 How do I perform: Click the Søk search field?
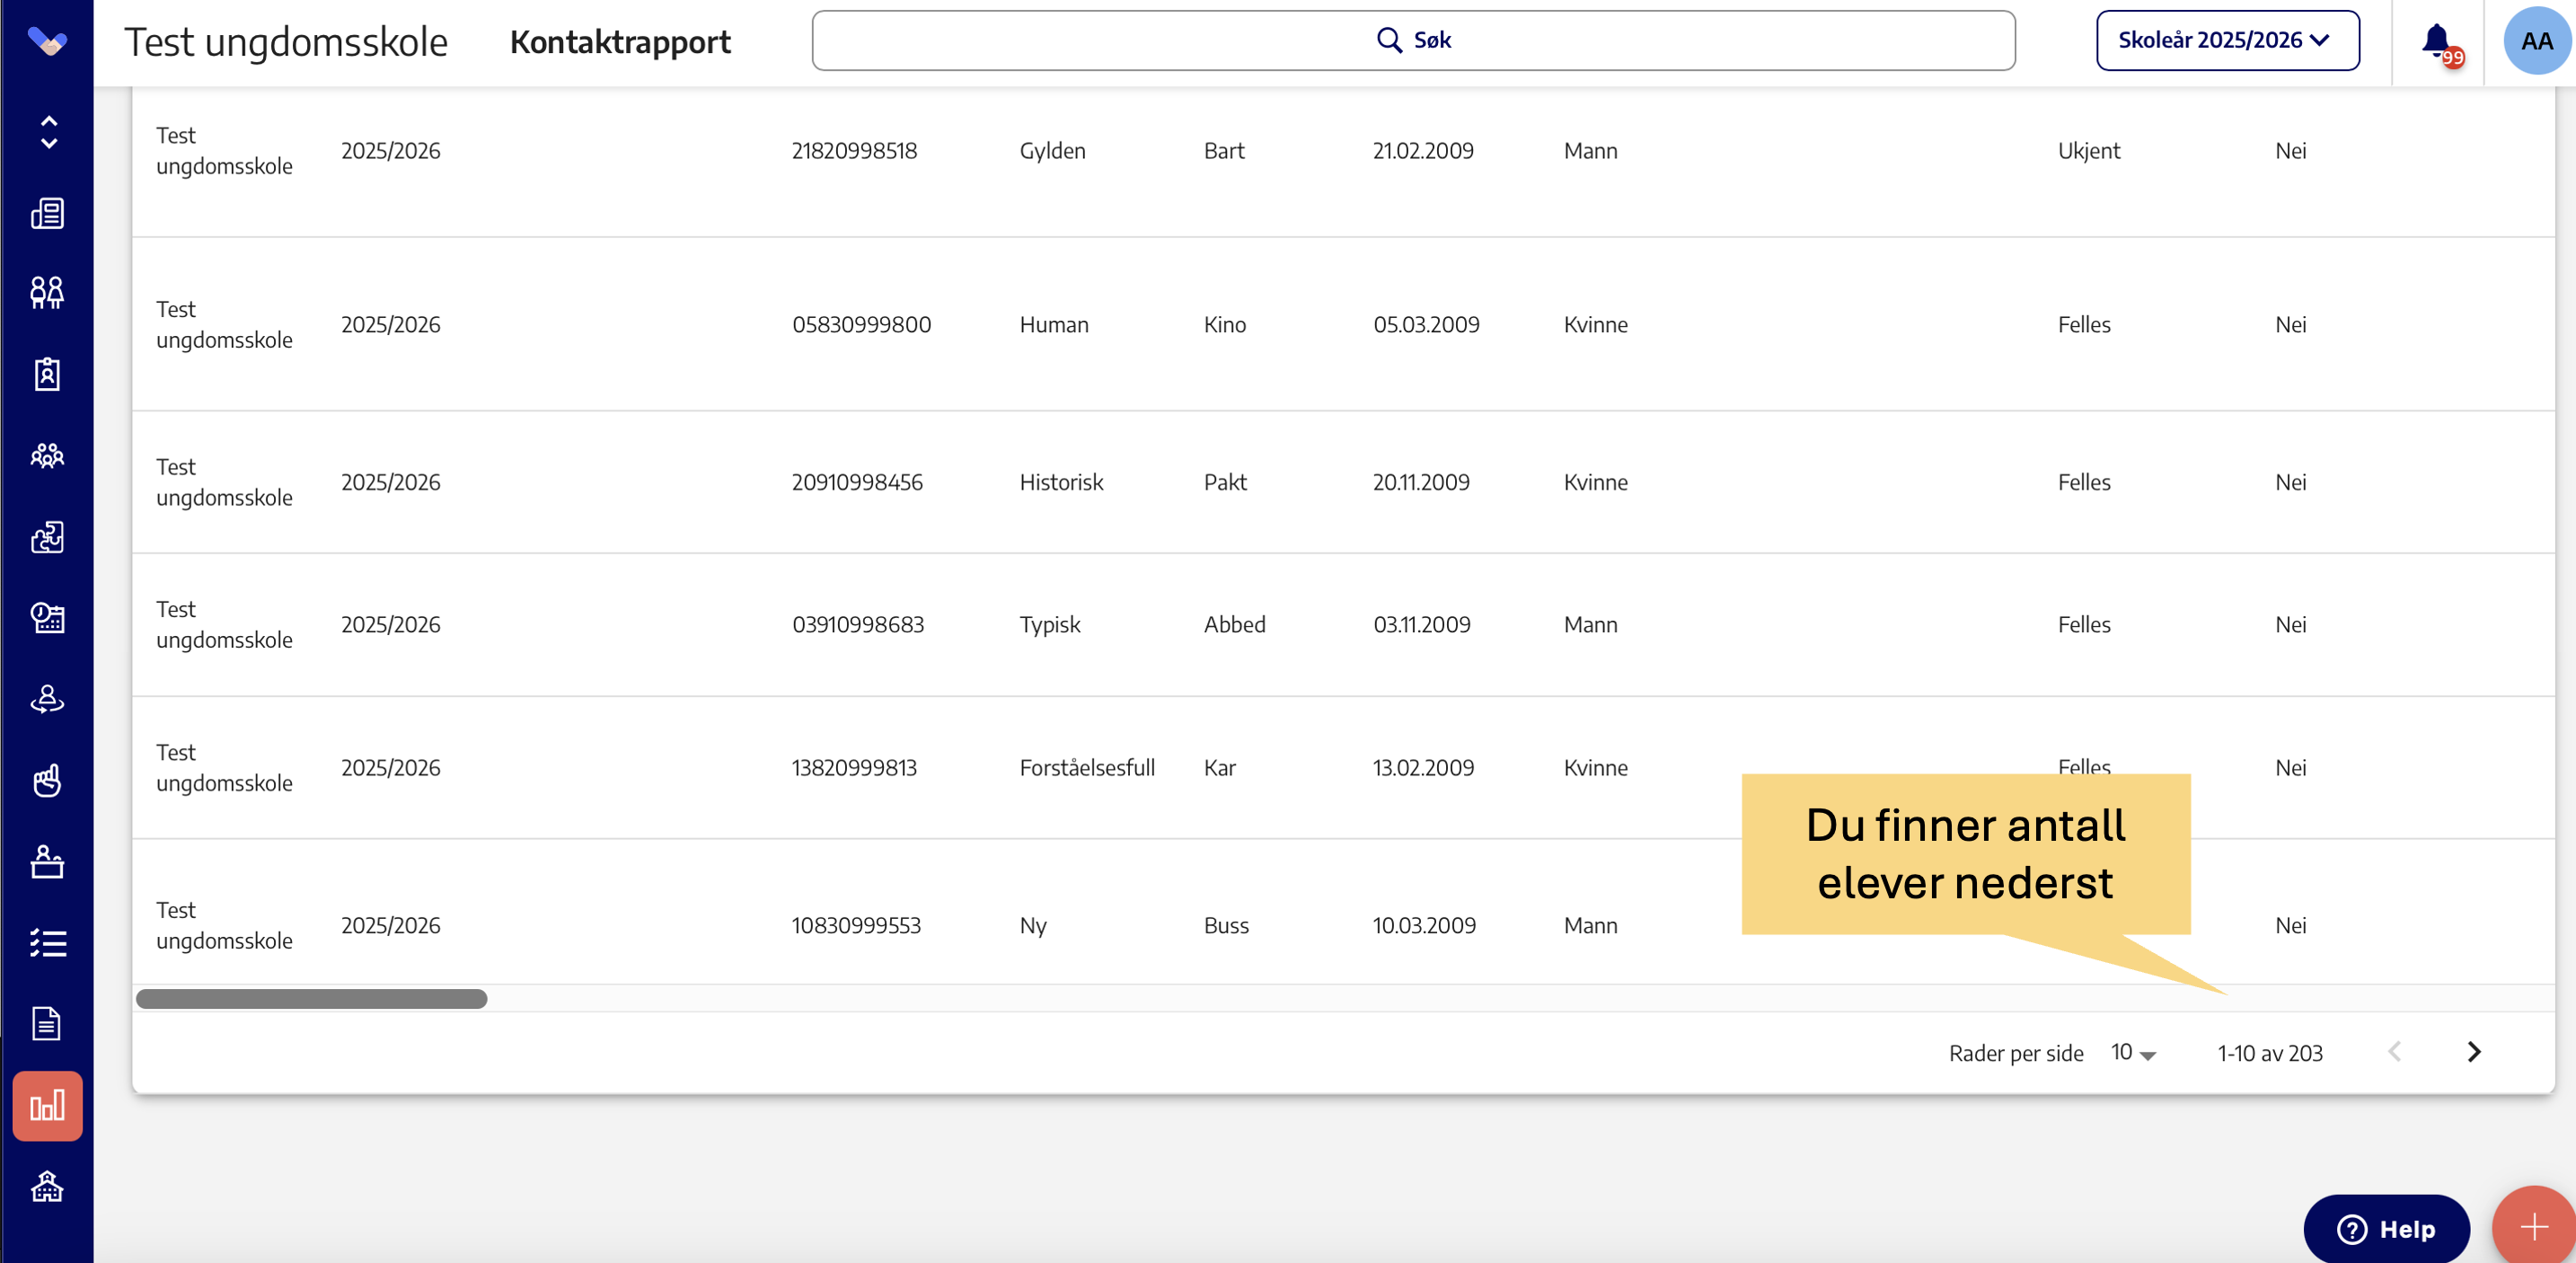point(1413,40)
